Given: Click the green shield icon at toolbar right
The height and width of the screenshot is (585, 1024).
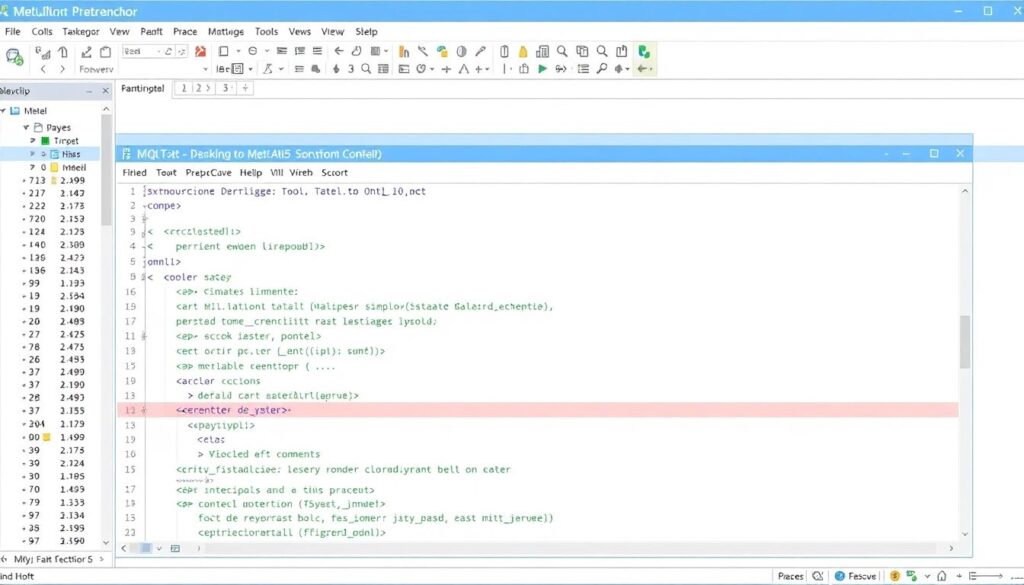Looking at the screenshot, I should point(645,51).
